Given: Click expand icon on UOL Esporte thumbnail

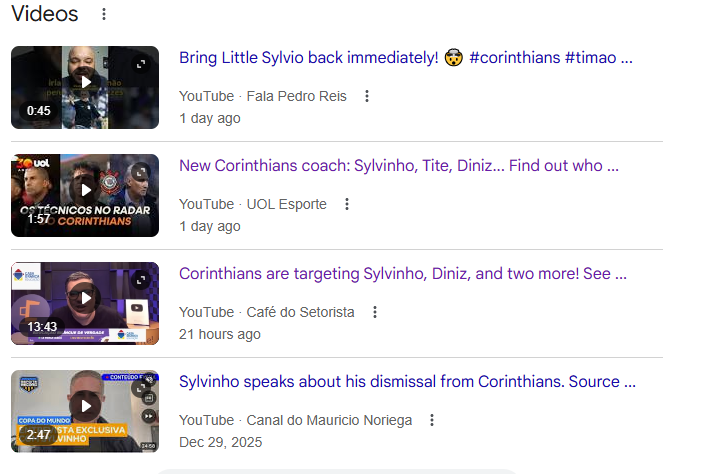Looking at the screenshot, I should tap(141, 172).
